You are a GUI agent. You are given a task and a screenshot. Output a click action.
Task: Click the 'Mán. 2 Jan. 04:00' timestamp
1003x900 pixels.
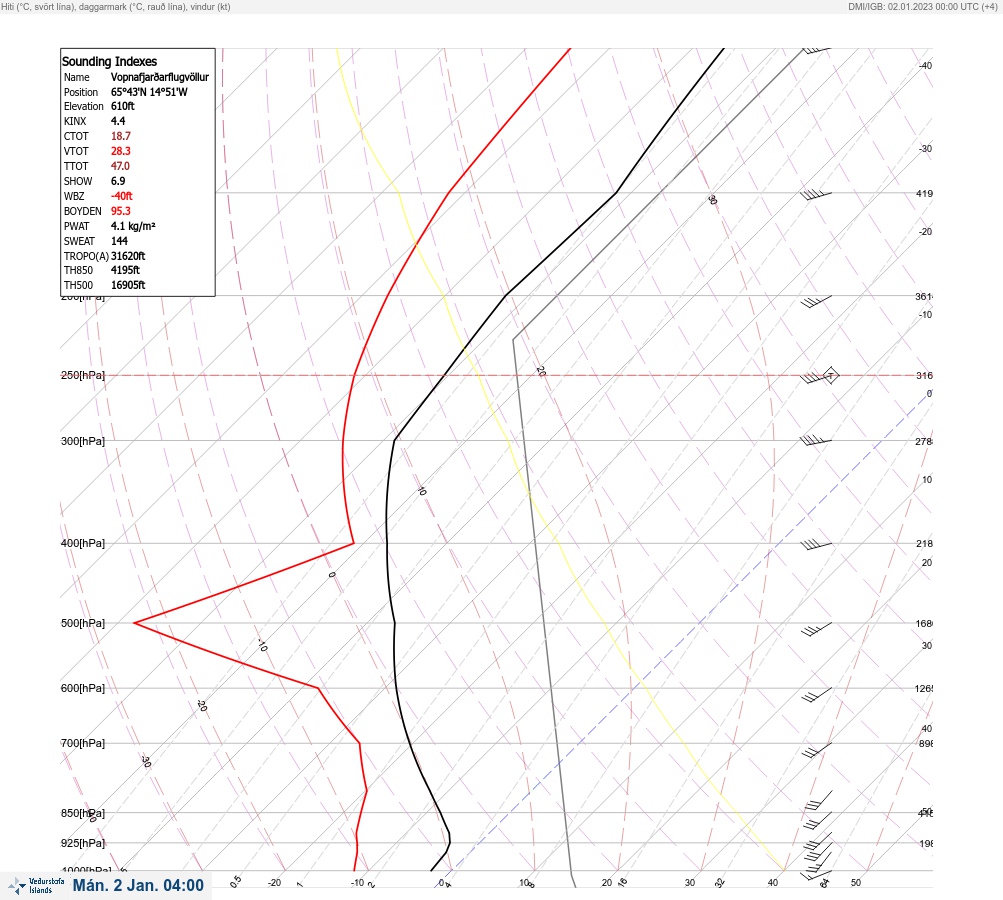point(138,885)
